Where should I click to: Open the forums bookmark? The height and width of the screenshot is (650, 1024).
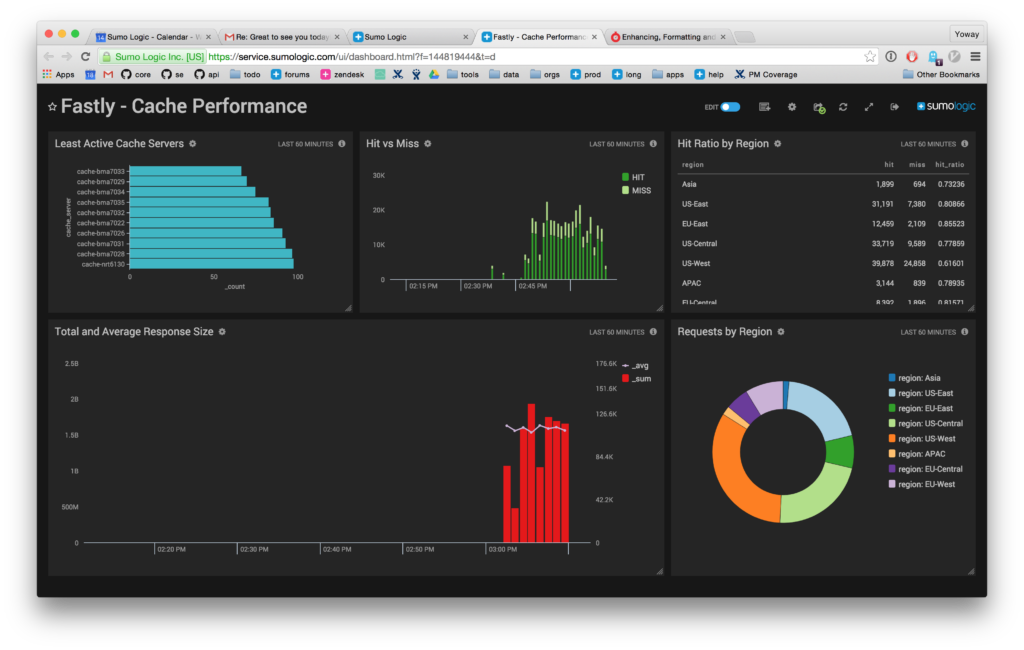pos(291,74)
